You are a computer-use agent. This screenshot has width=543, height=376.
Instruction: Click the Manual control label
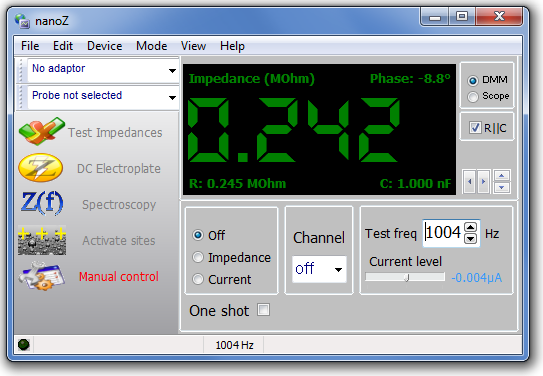point(119,276)
